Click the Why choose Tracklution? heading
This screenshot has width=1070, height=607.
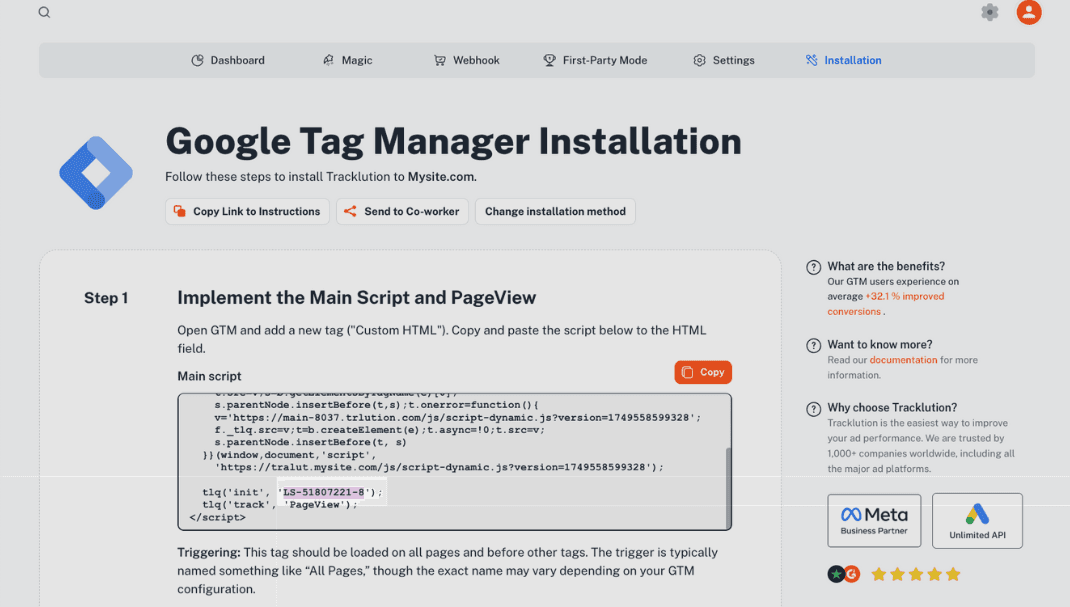tap(892, 408)
